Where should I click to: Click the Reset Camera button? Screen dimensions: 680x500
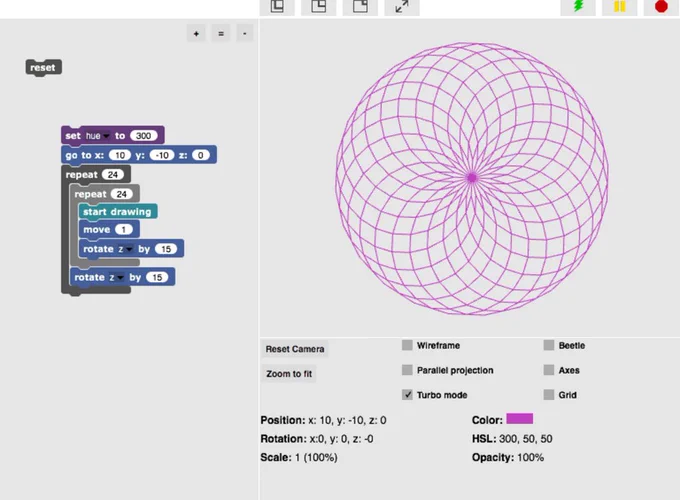click(x=295, y=349)
